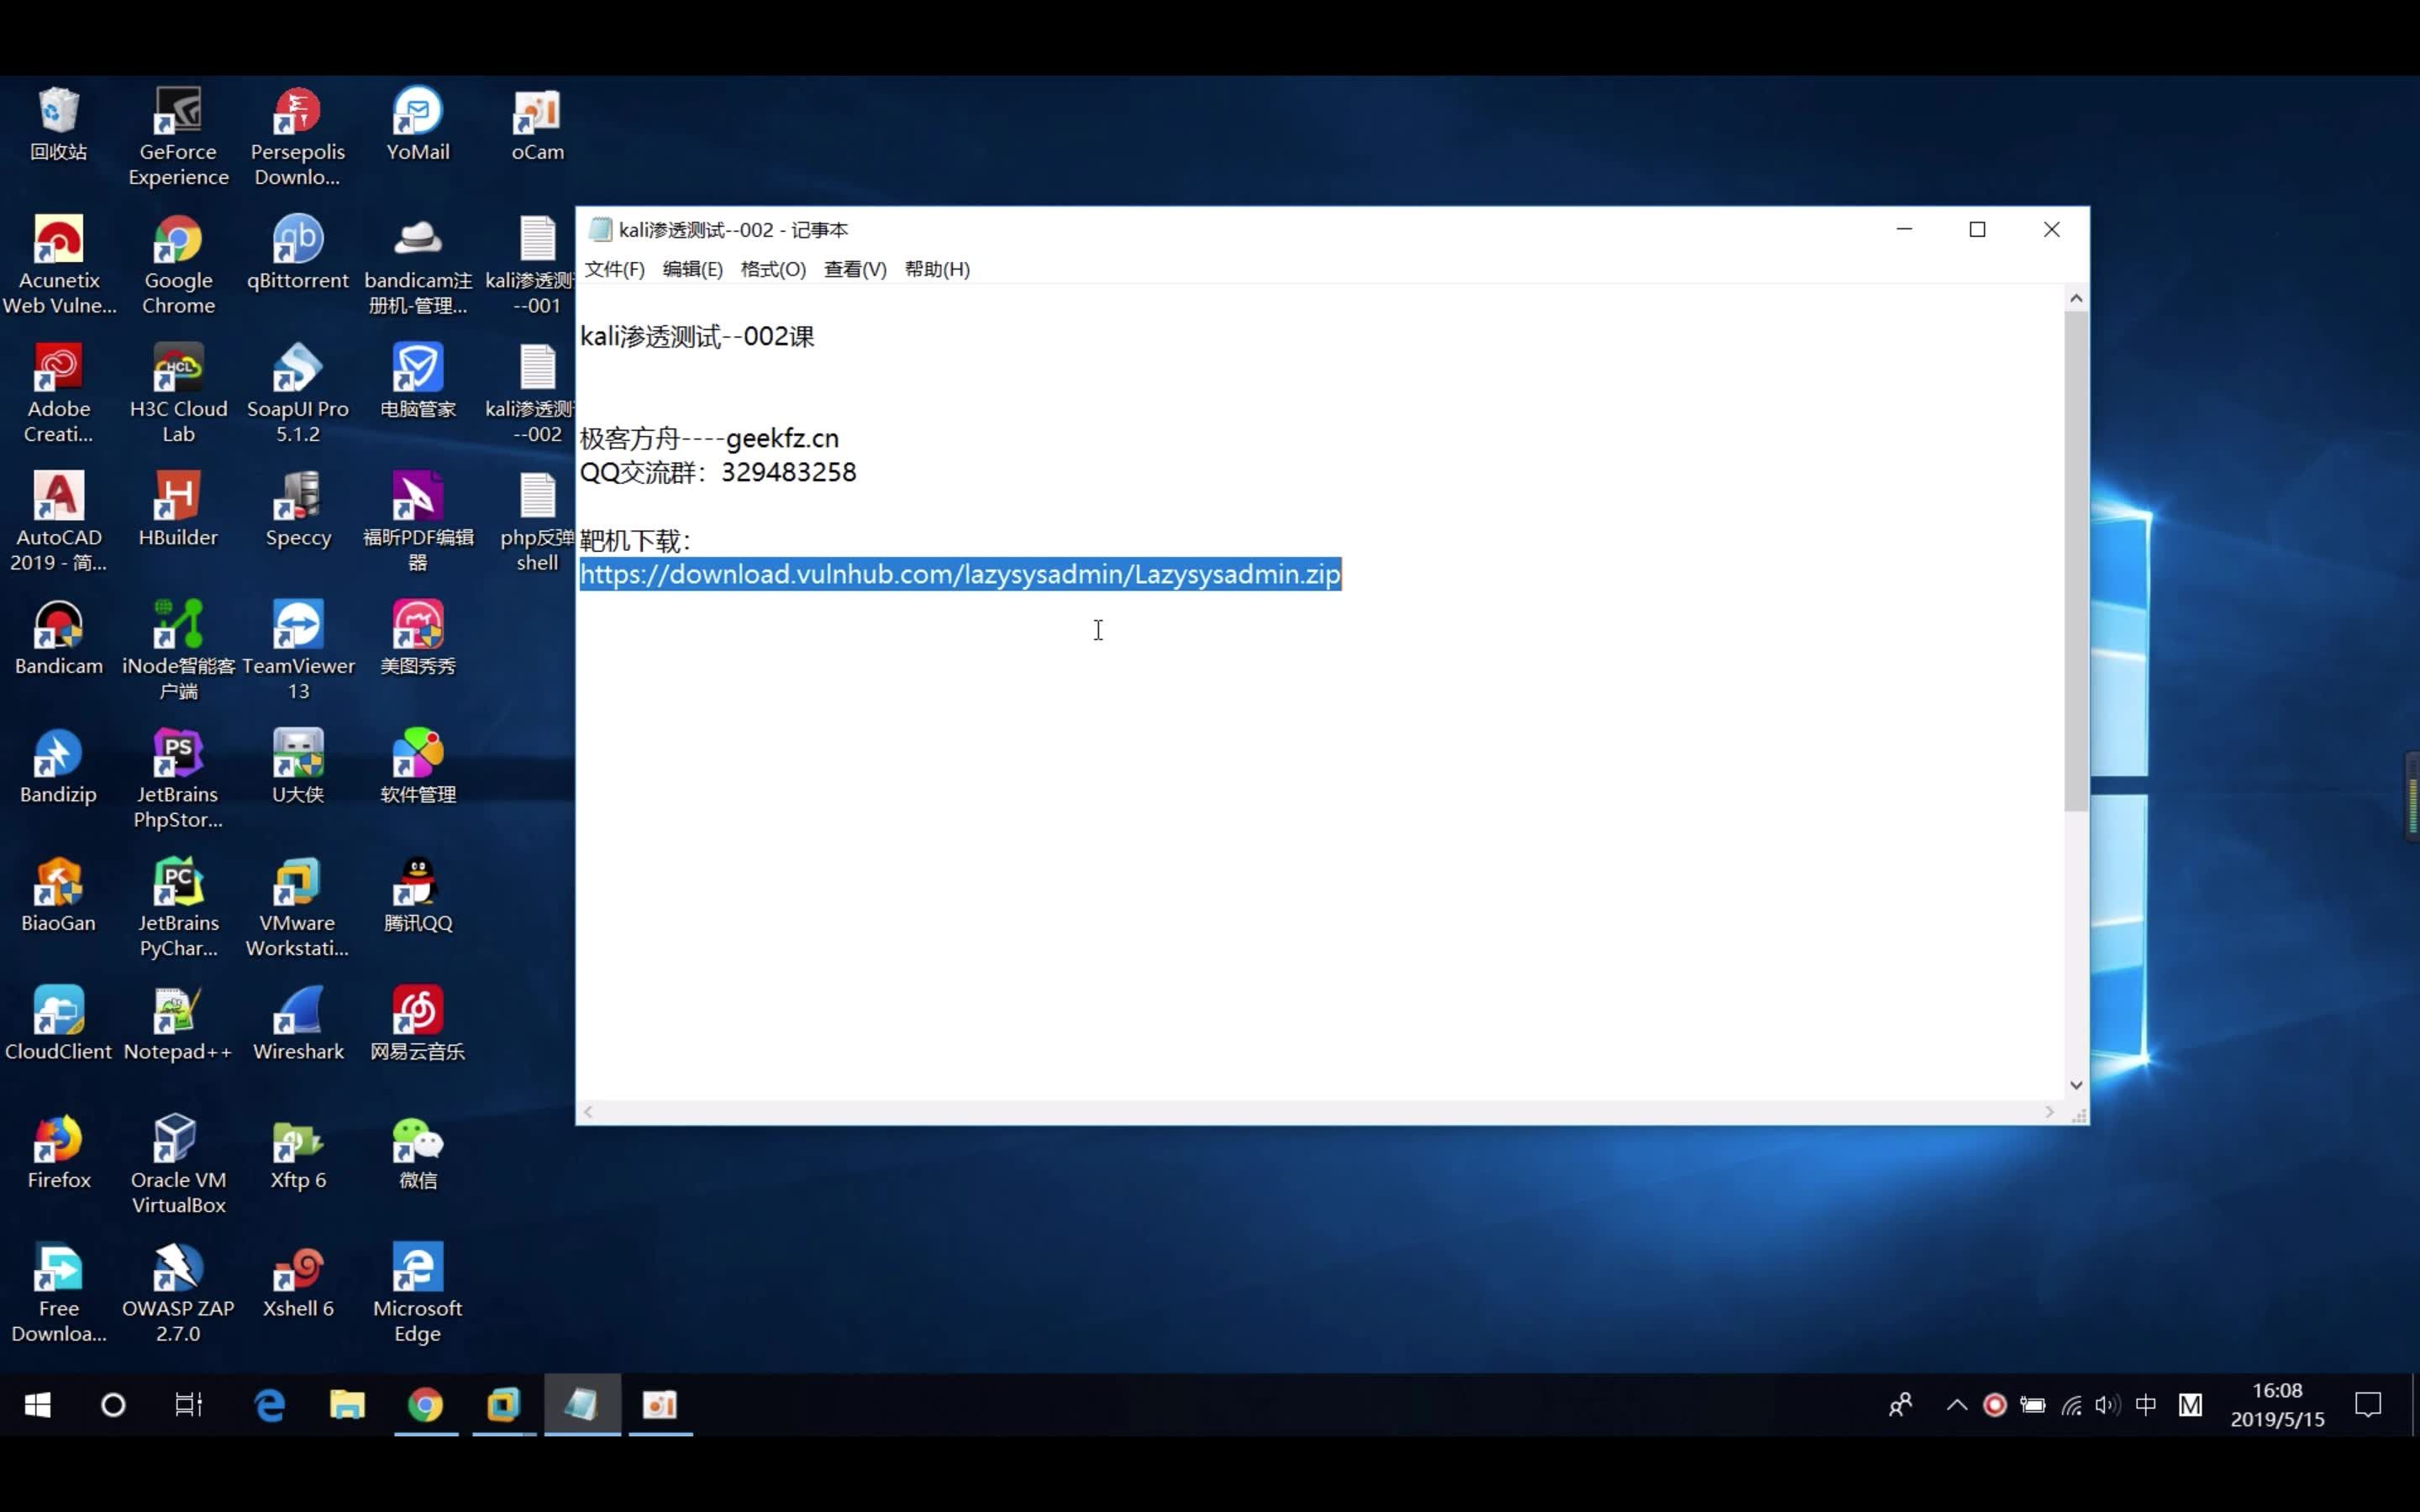This screenshot has width=2420, height=1512.
Task: Click the Notepad vertical scrollbar thumb
Action: [x=2076, y=560]
